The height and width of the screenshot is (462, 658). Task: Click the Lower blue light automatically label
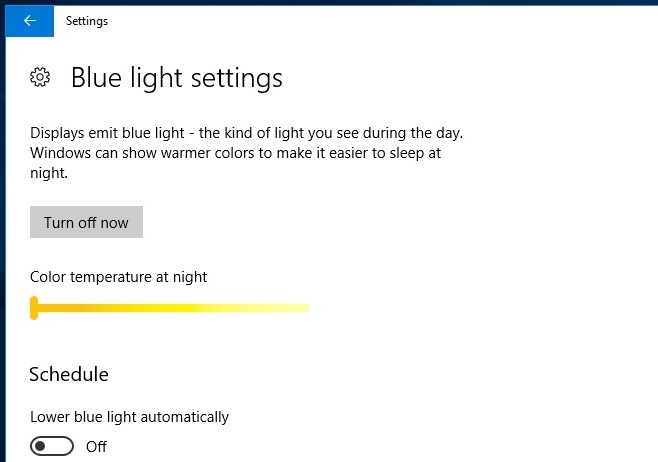129,417
